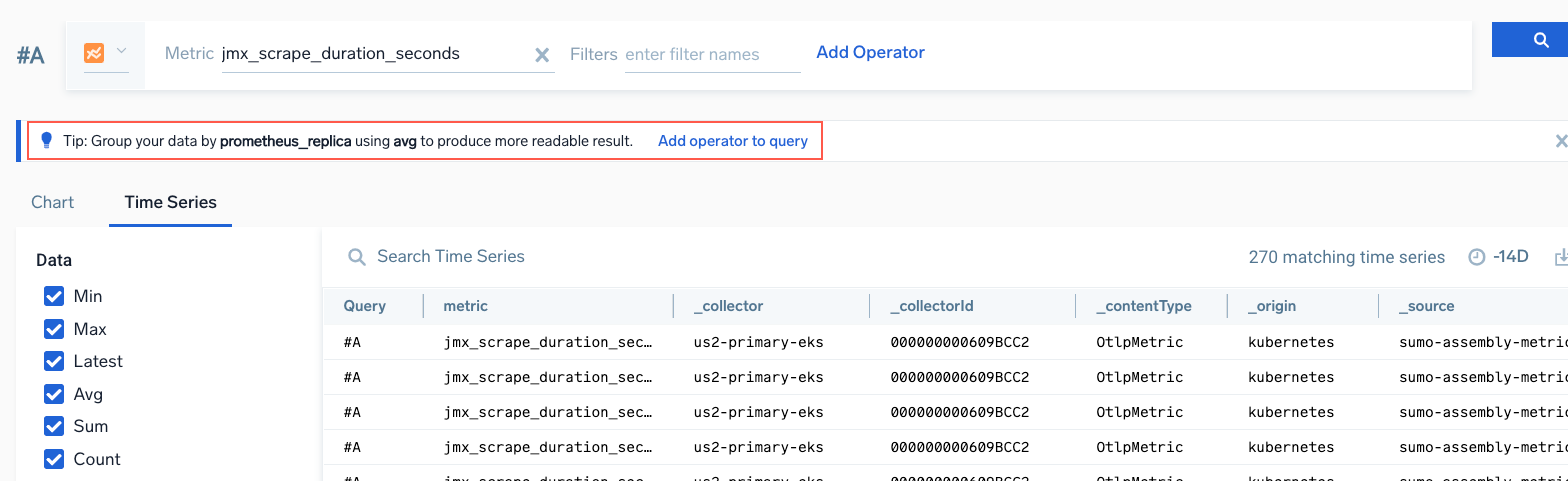
Task: Click the clock time range icon
Action: [x=1476, y=257]
